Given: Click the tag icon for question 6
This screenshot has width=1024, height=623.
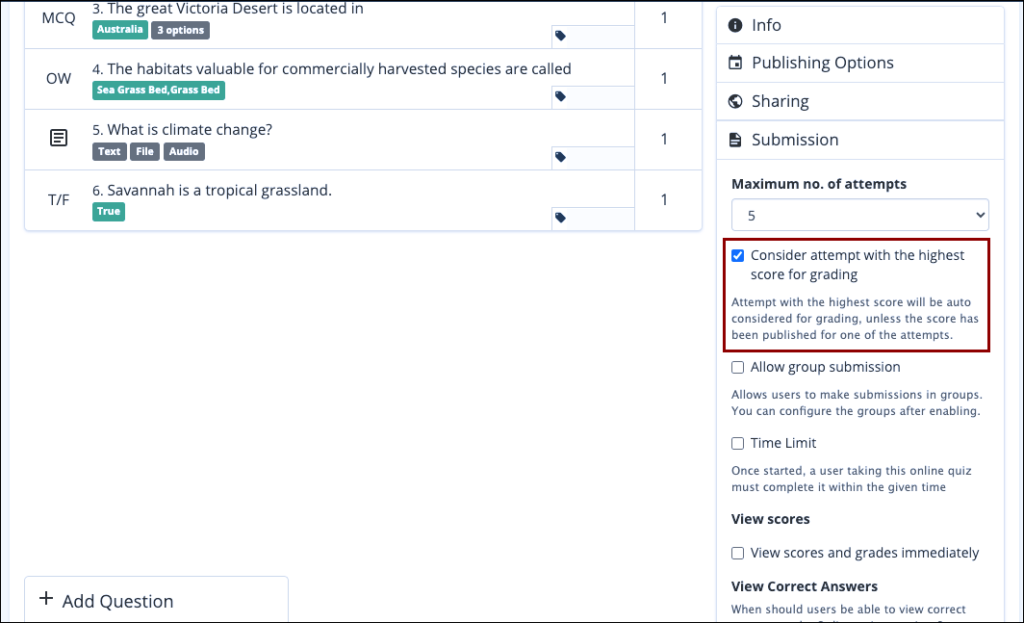Looking at the screenshot, I should pos(560,218).
